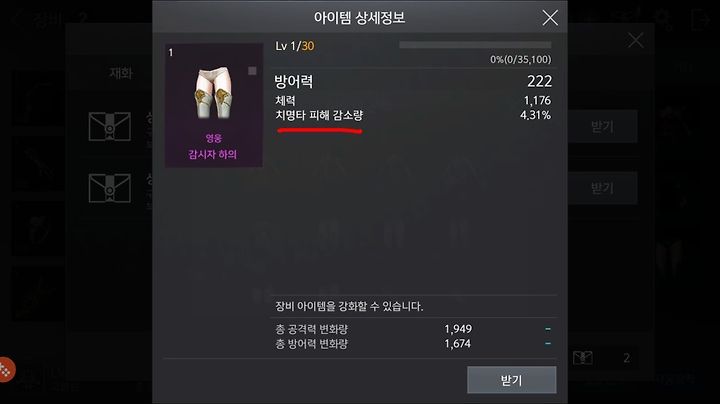
Task: Tap the orange floating overlay icon
Action: [x=6, y=370]
